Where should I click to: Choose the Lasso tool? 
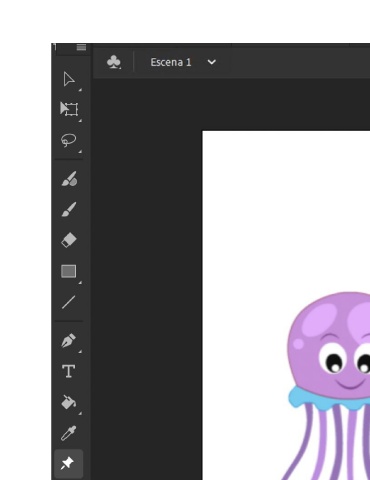click(x=69, y=140)
